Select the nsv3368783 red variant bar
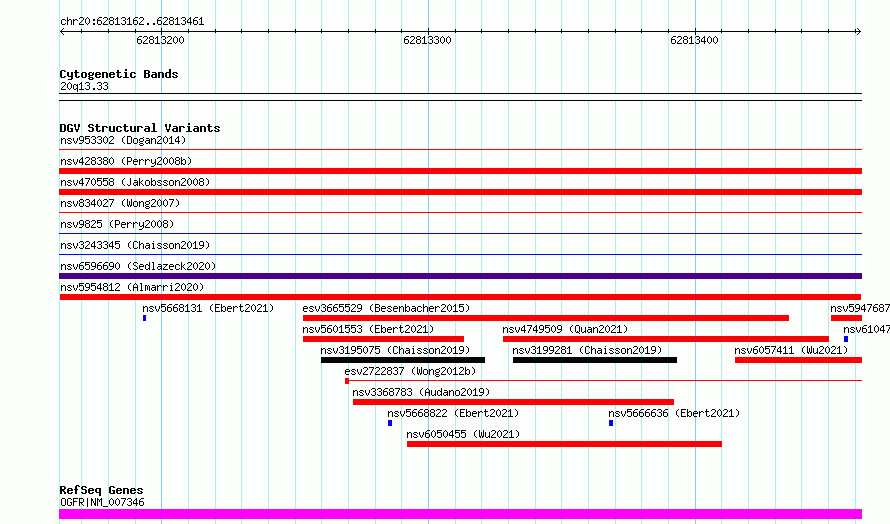The width and height of the screenshot is (890, 524). click(x=514, y=402)
